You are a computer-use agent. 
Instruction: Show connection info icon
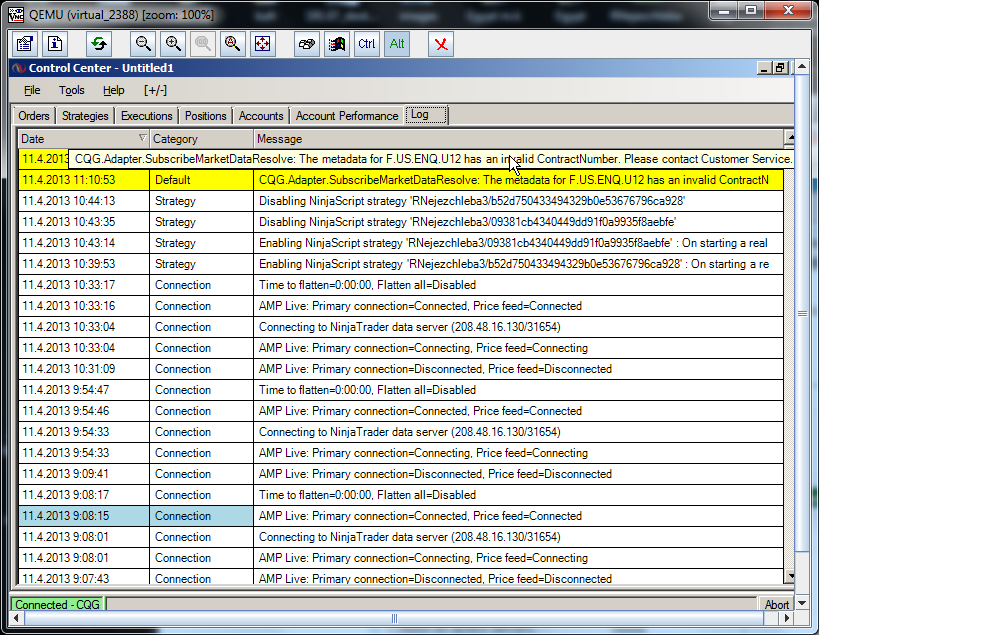(x=55, y=44)
